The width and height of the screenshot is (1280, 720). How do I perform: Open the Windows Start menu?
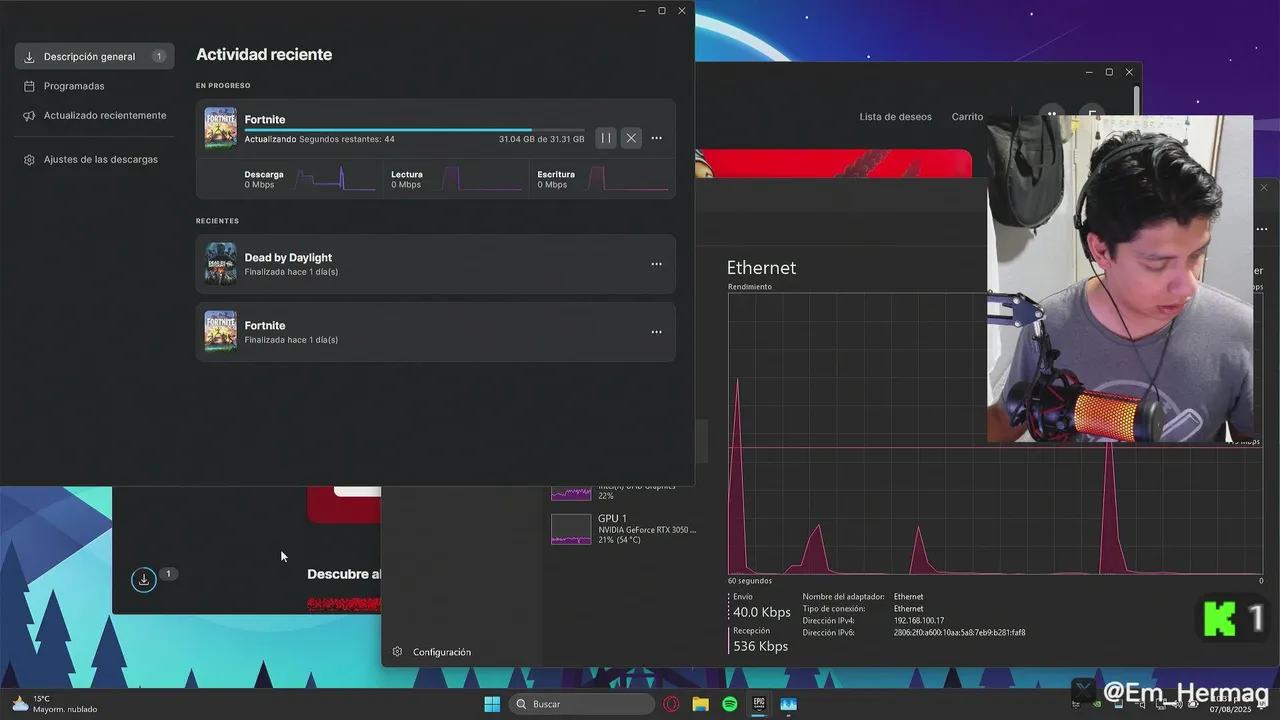492,704
